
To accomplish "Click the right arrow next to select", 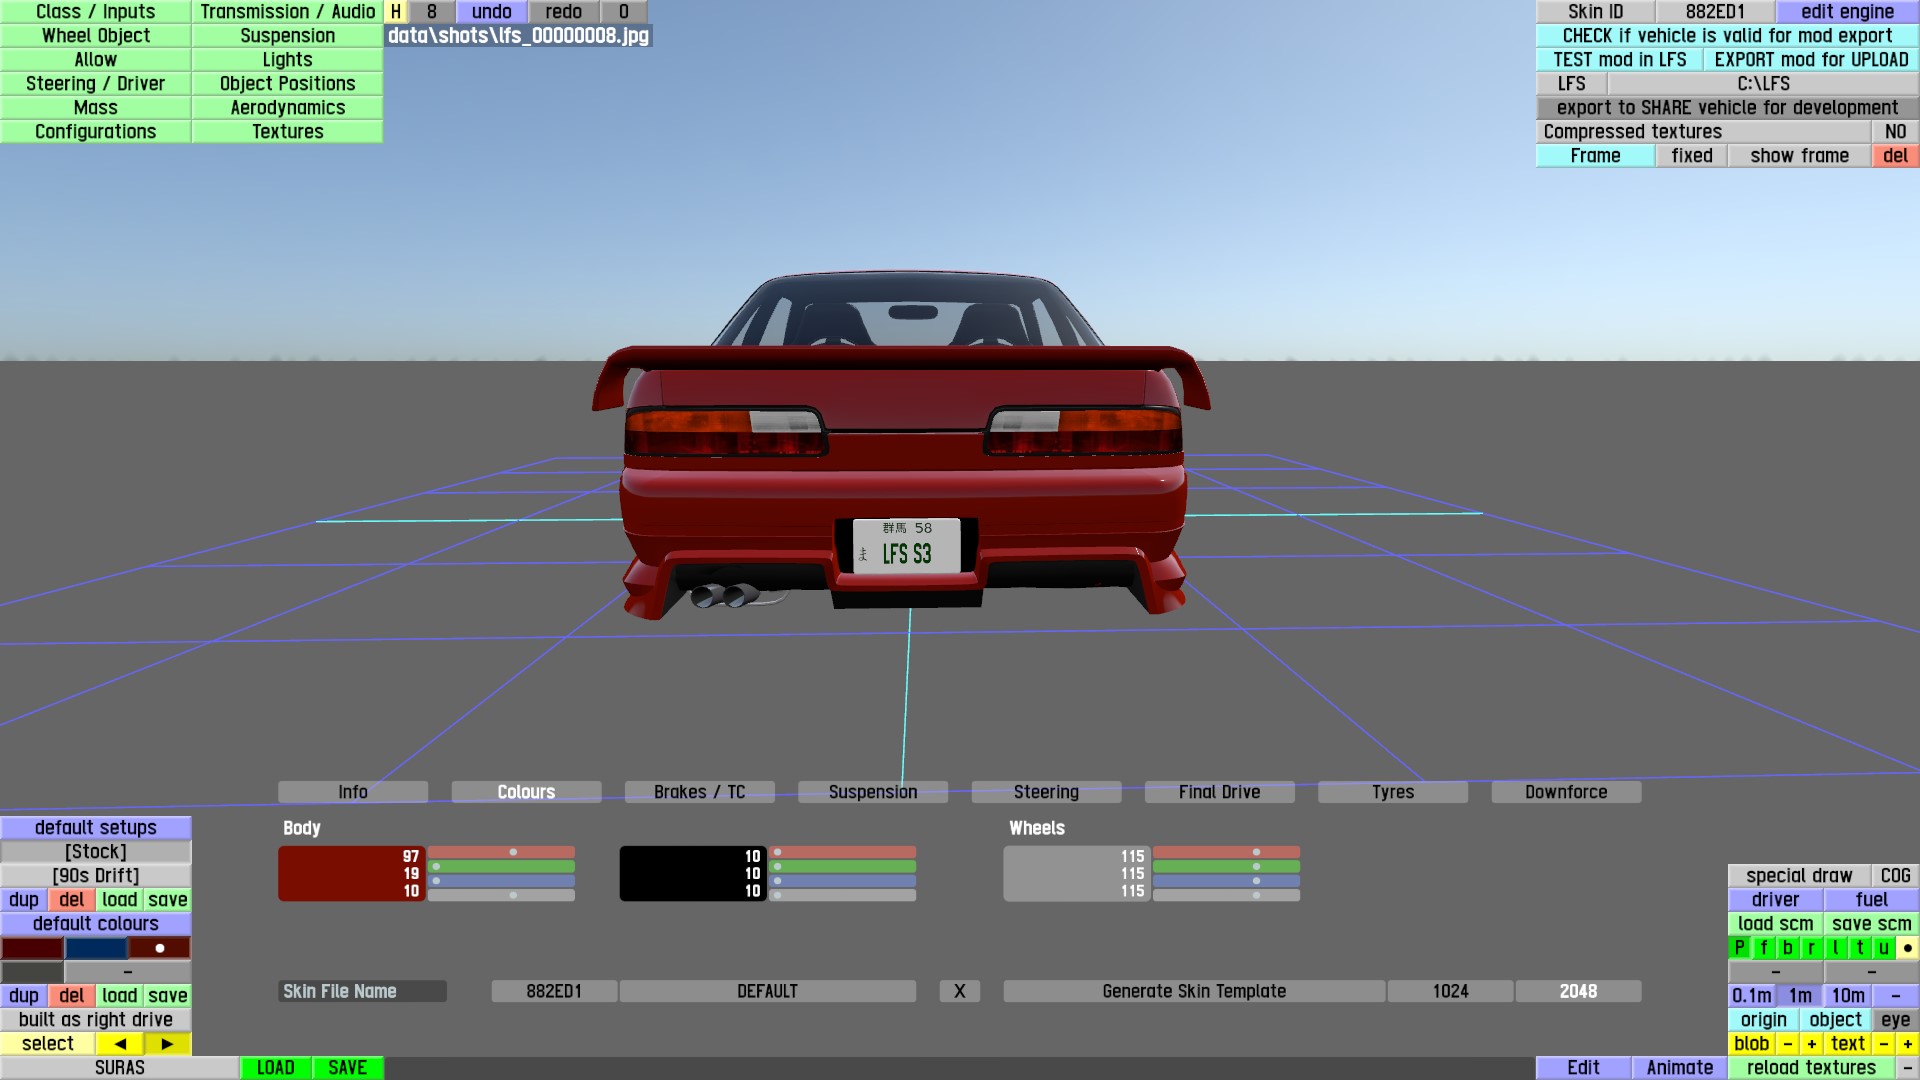I will [167, 1044].
